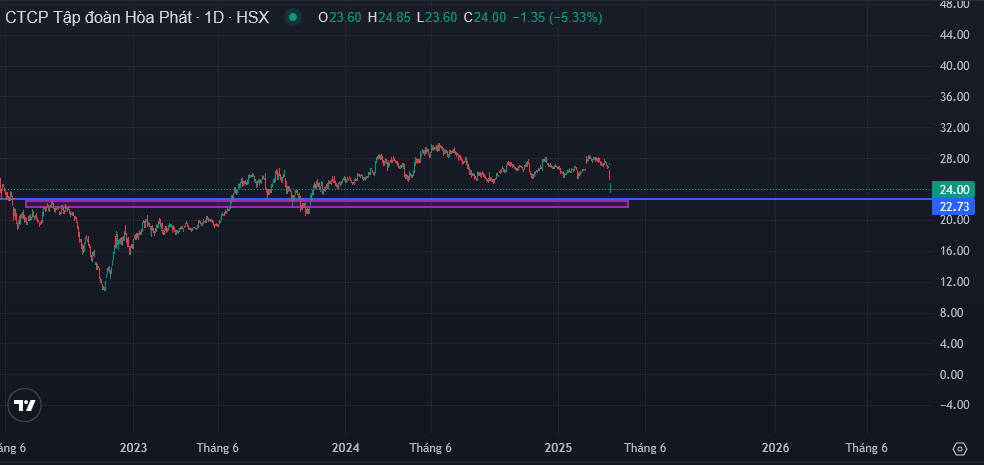Image resolution: width=984 pixels, height=465 pixels.
Task: Click the latest red candle above 24.00
Action: point(609,174)
